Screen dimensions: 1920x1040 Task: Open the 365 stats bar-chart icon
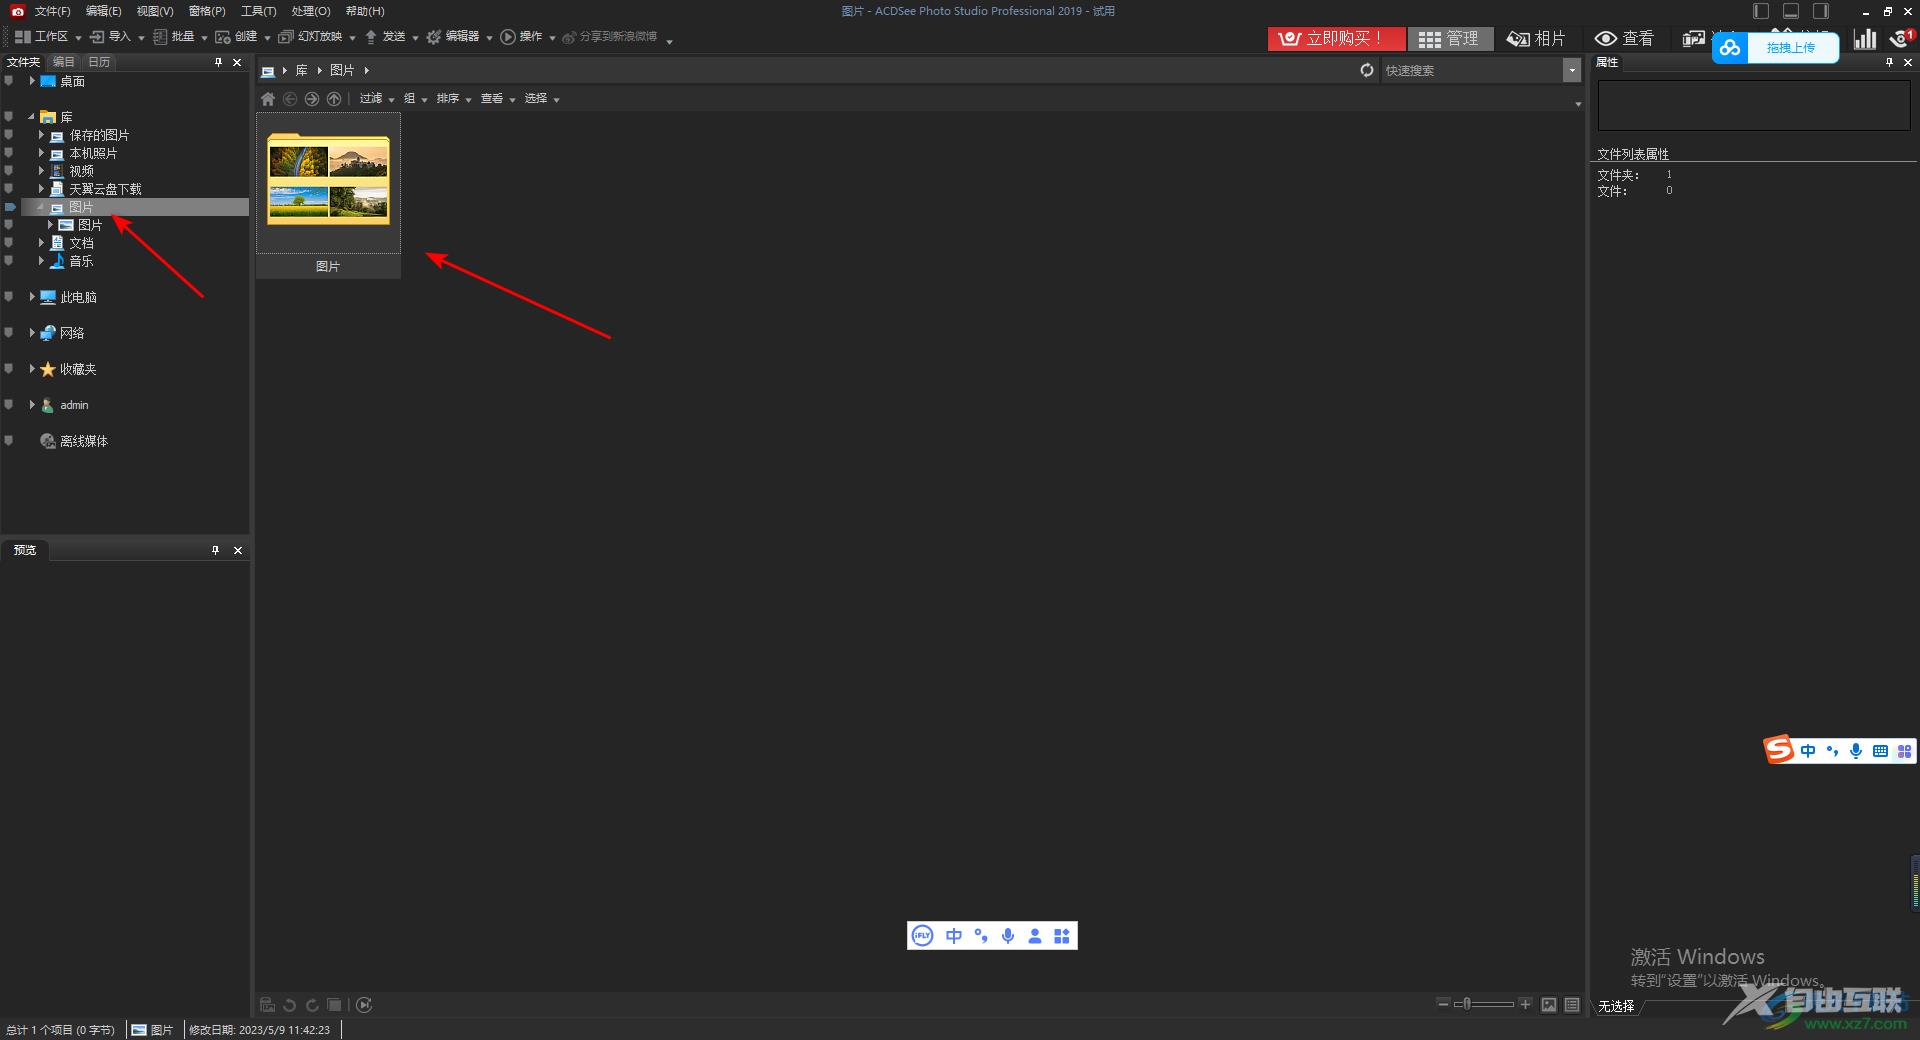pyautogui.click(x=1865, y=39)
